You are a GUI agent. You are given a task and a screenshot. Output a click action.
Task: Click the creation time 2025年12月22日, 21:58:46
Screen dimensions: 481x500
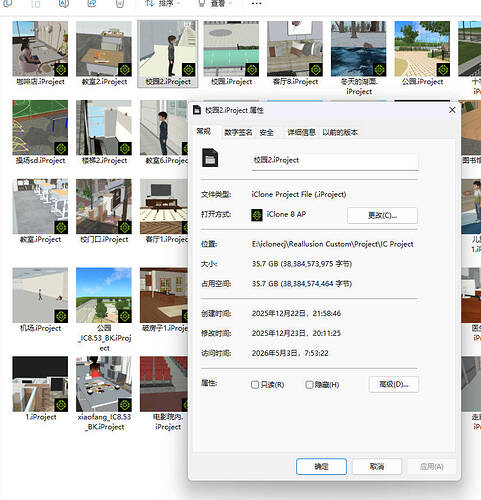tap(296, 313)
